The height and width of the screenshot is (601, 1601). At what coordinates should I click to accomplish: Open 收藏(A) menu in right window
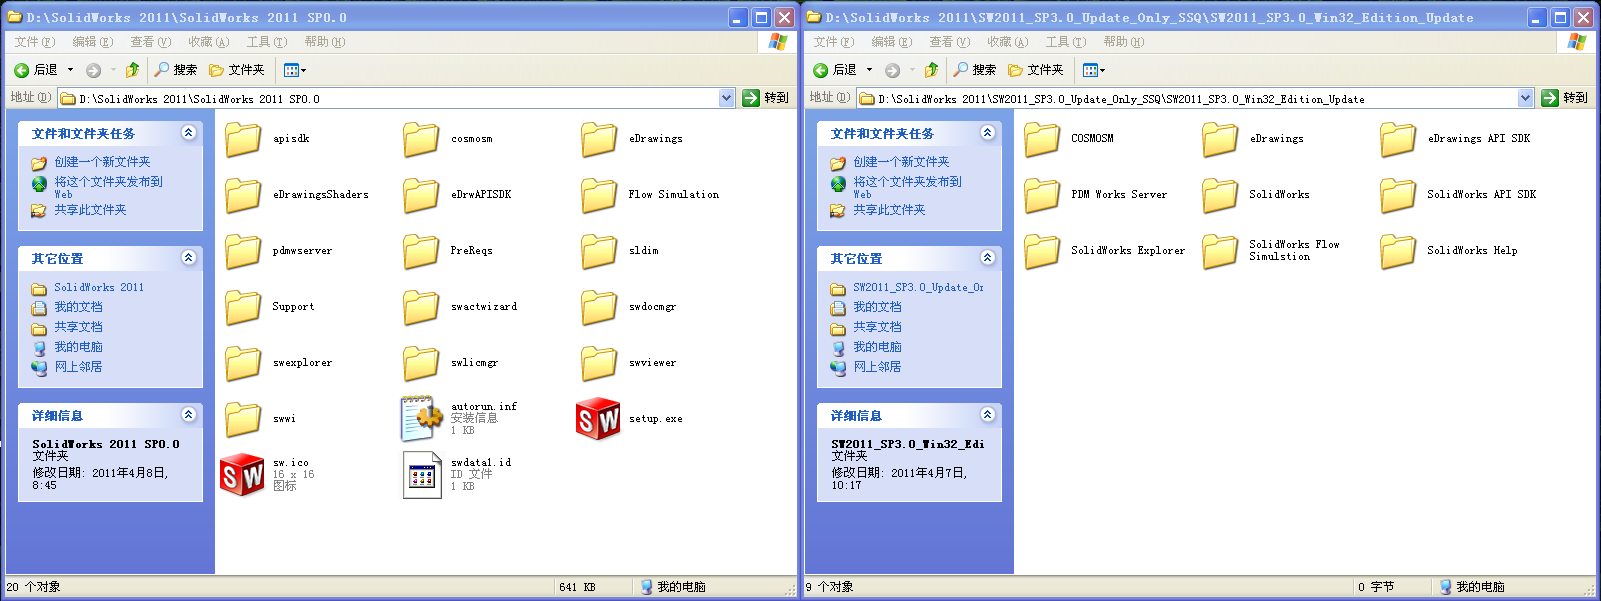click(x=1007, y=42)
